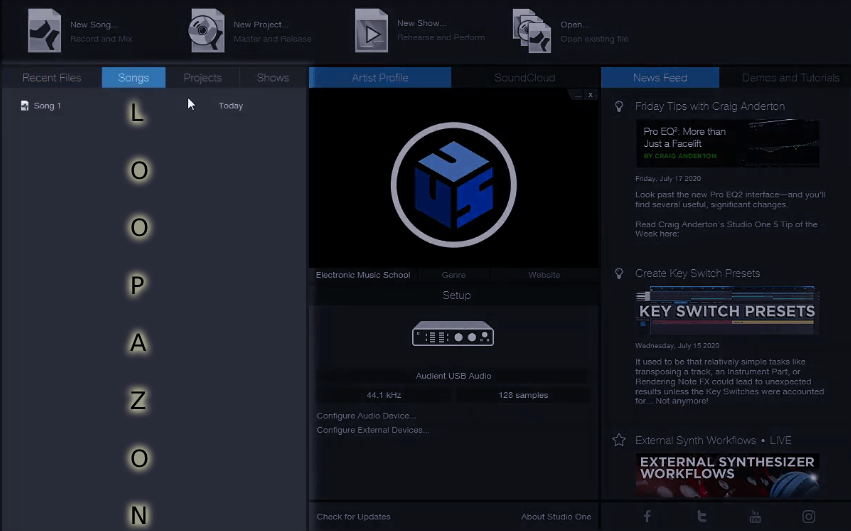Click the Friday, July 17 2020 date

(x=668, y=179)
